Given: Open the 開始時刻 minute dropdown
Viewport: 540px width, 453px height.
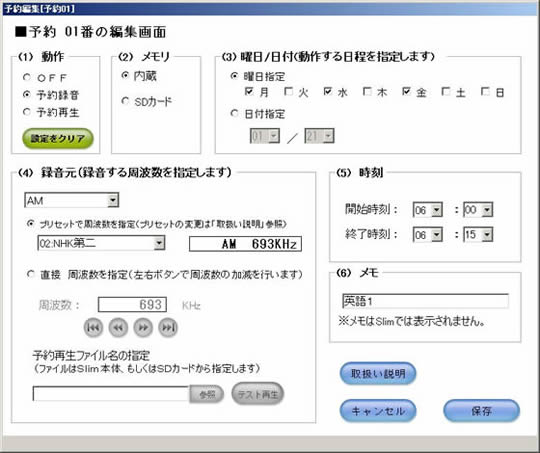Looking at the screenshot, I should click(x=478, y=210).
